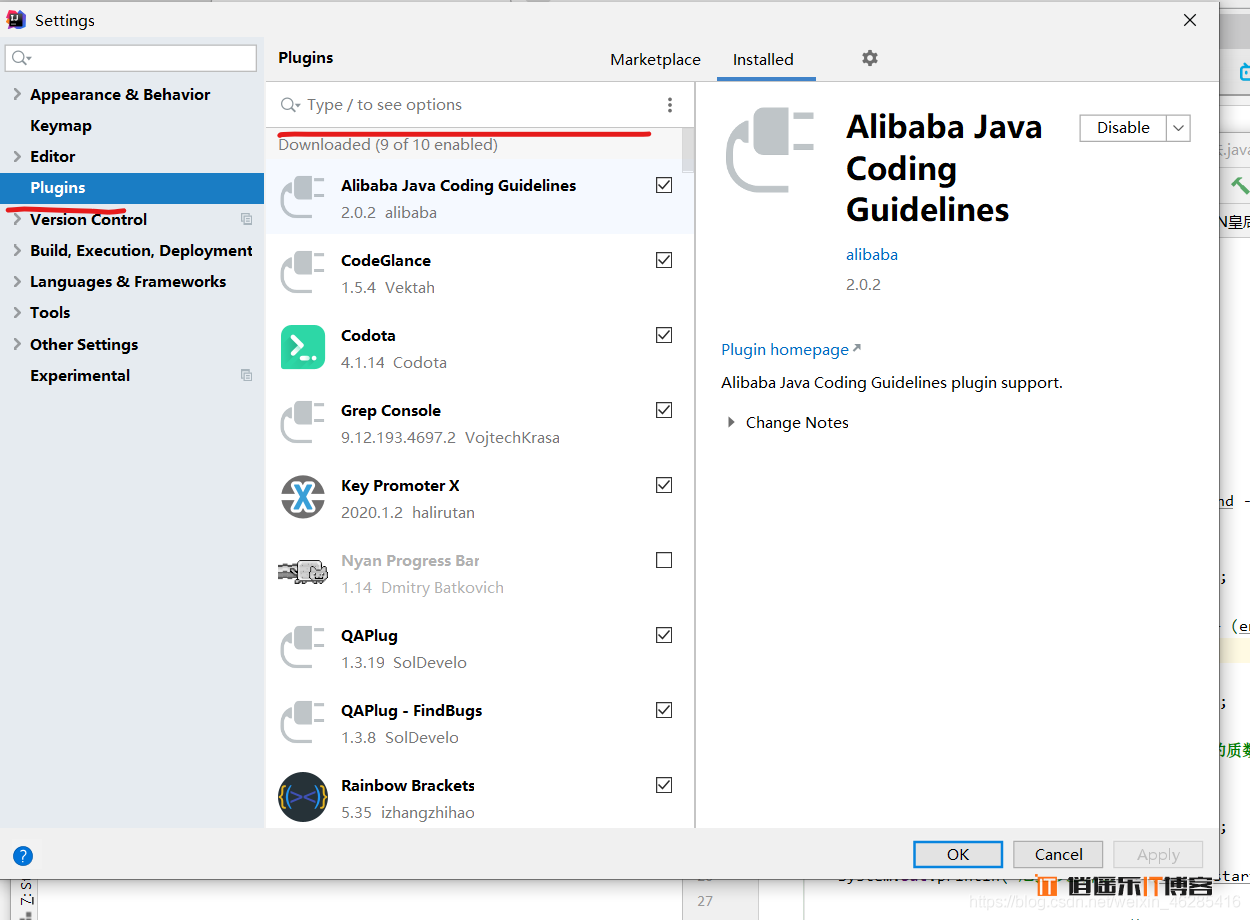
Task: Select Experimental in settings tree
Action: pos(80,375)
